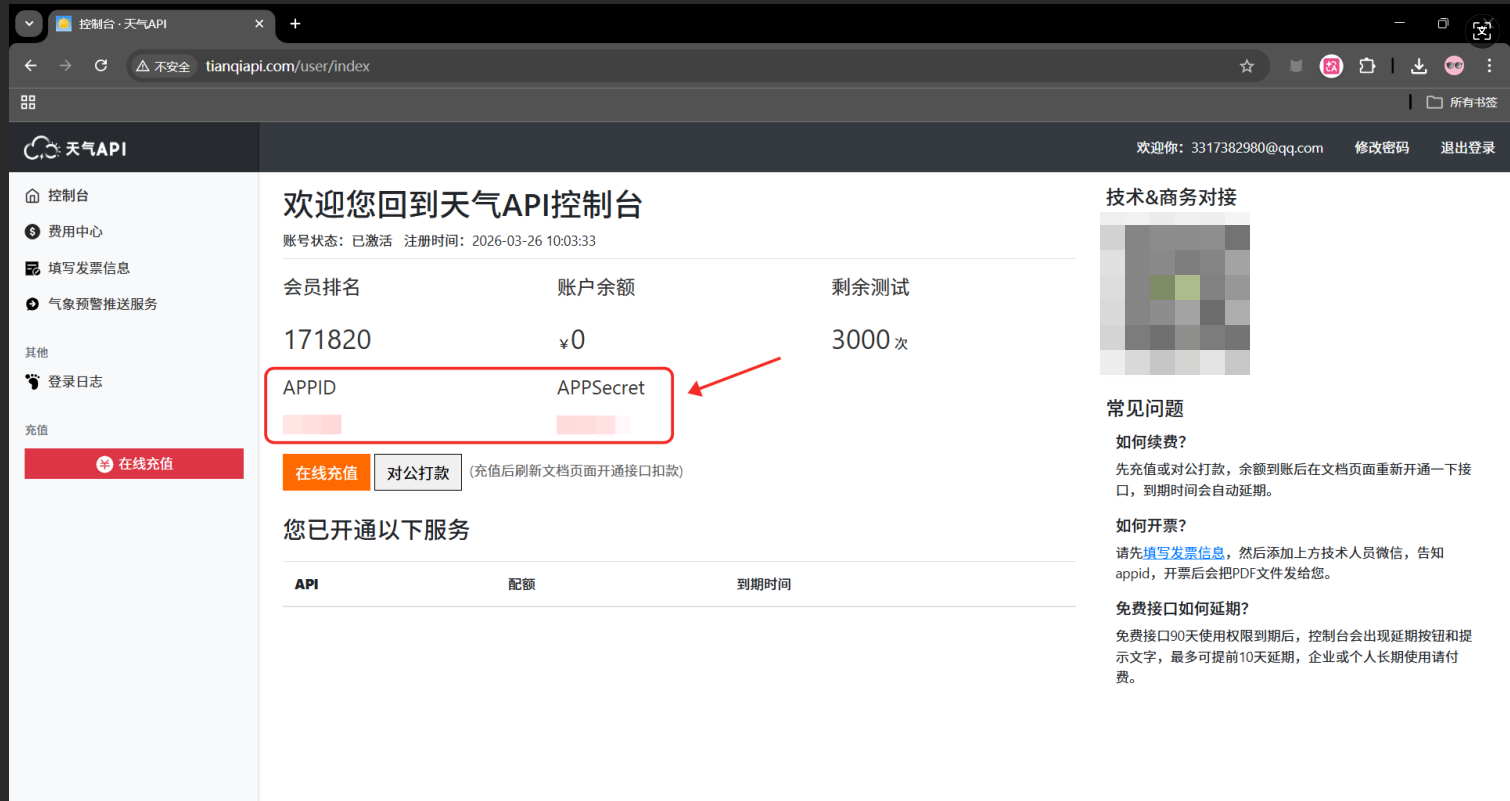Click the 天气API cloud logo
This screenshot has width=1510, height=801.
pyautogui.click(x=76, y=148)
